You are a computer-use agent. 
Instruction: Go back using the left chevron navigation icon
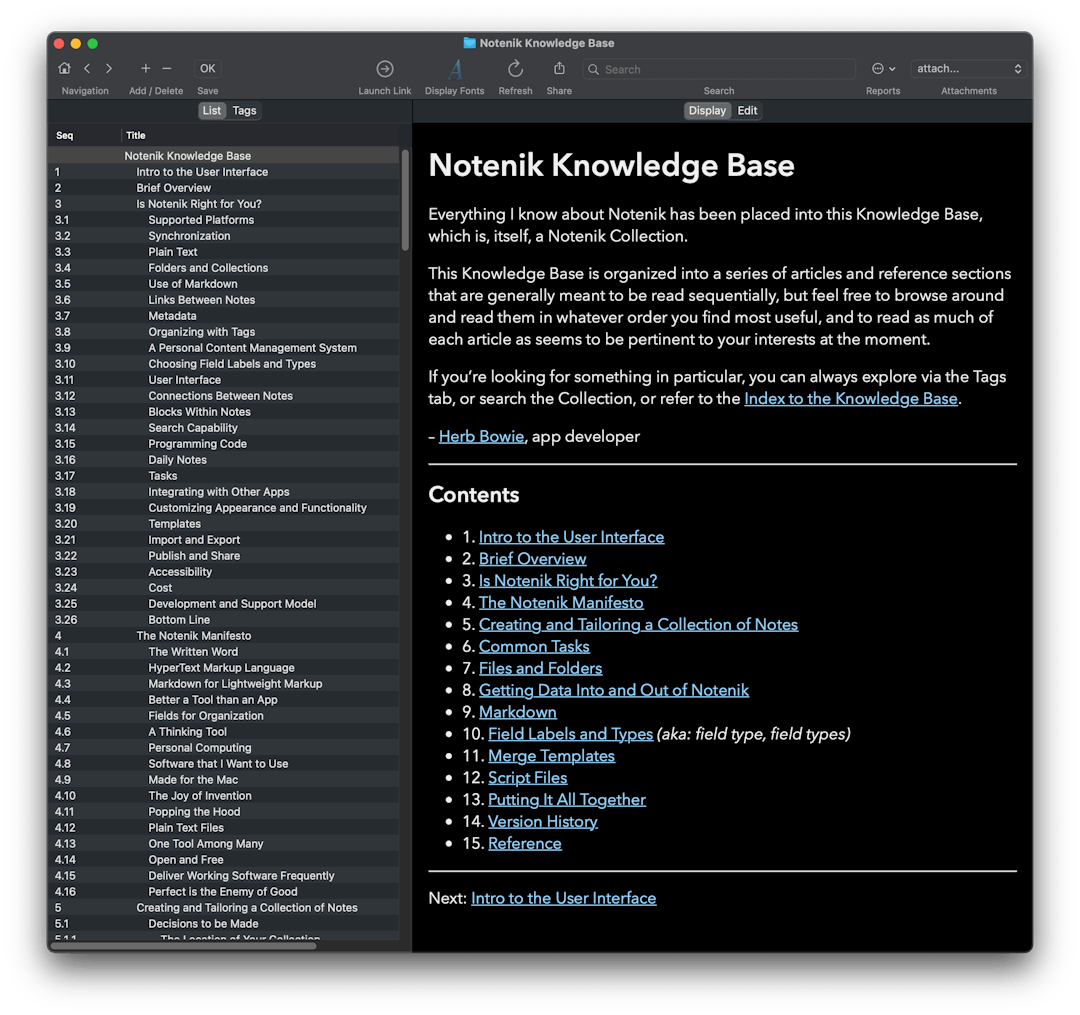[87, 69]
